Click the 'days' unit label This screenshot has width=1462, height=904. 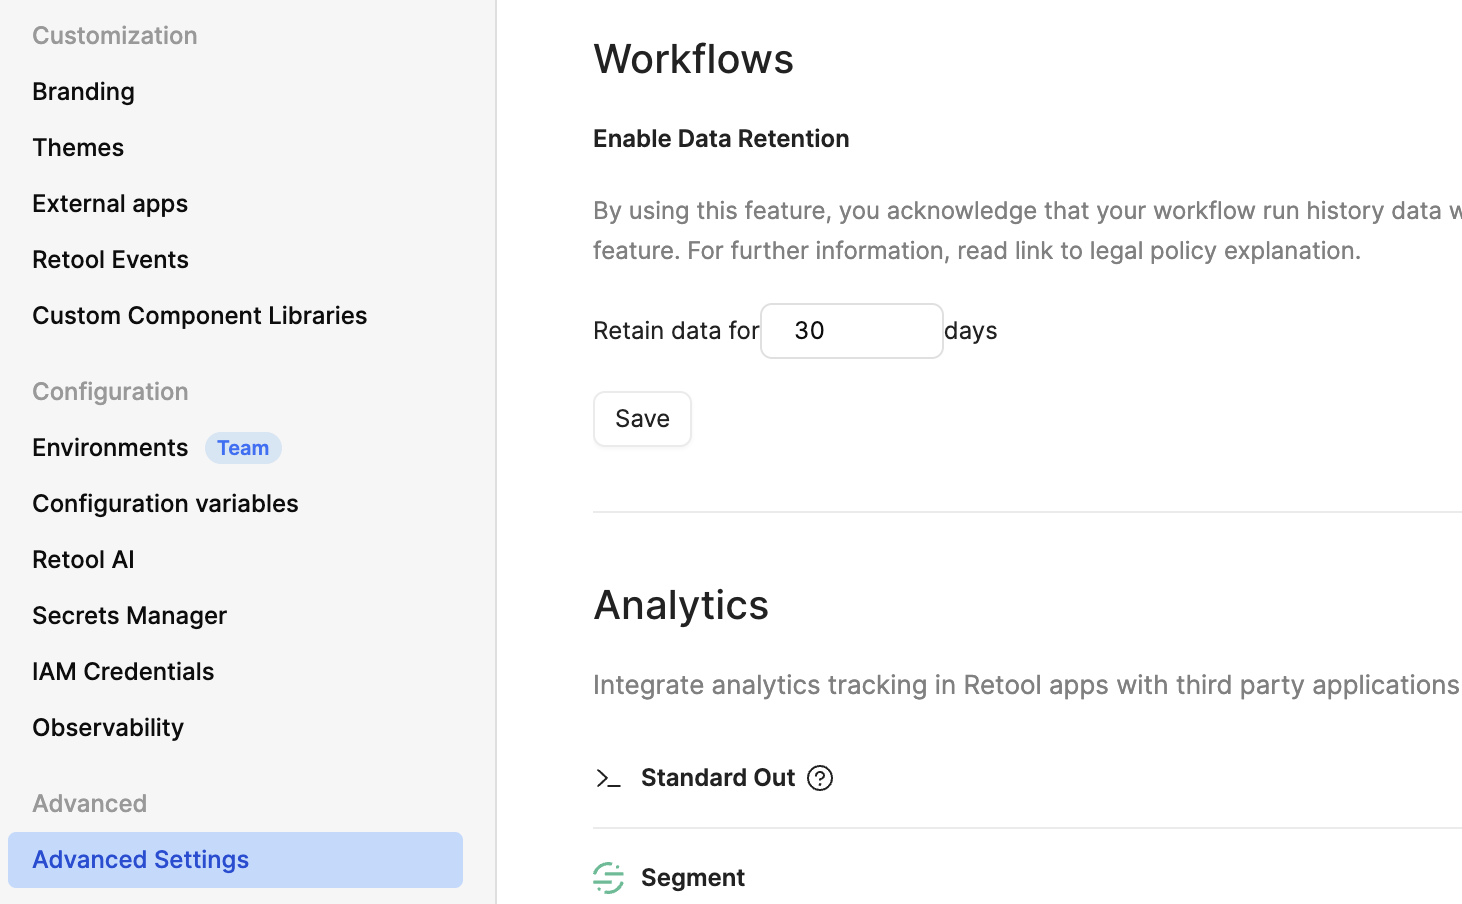(971, 331)
